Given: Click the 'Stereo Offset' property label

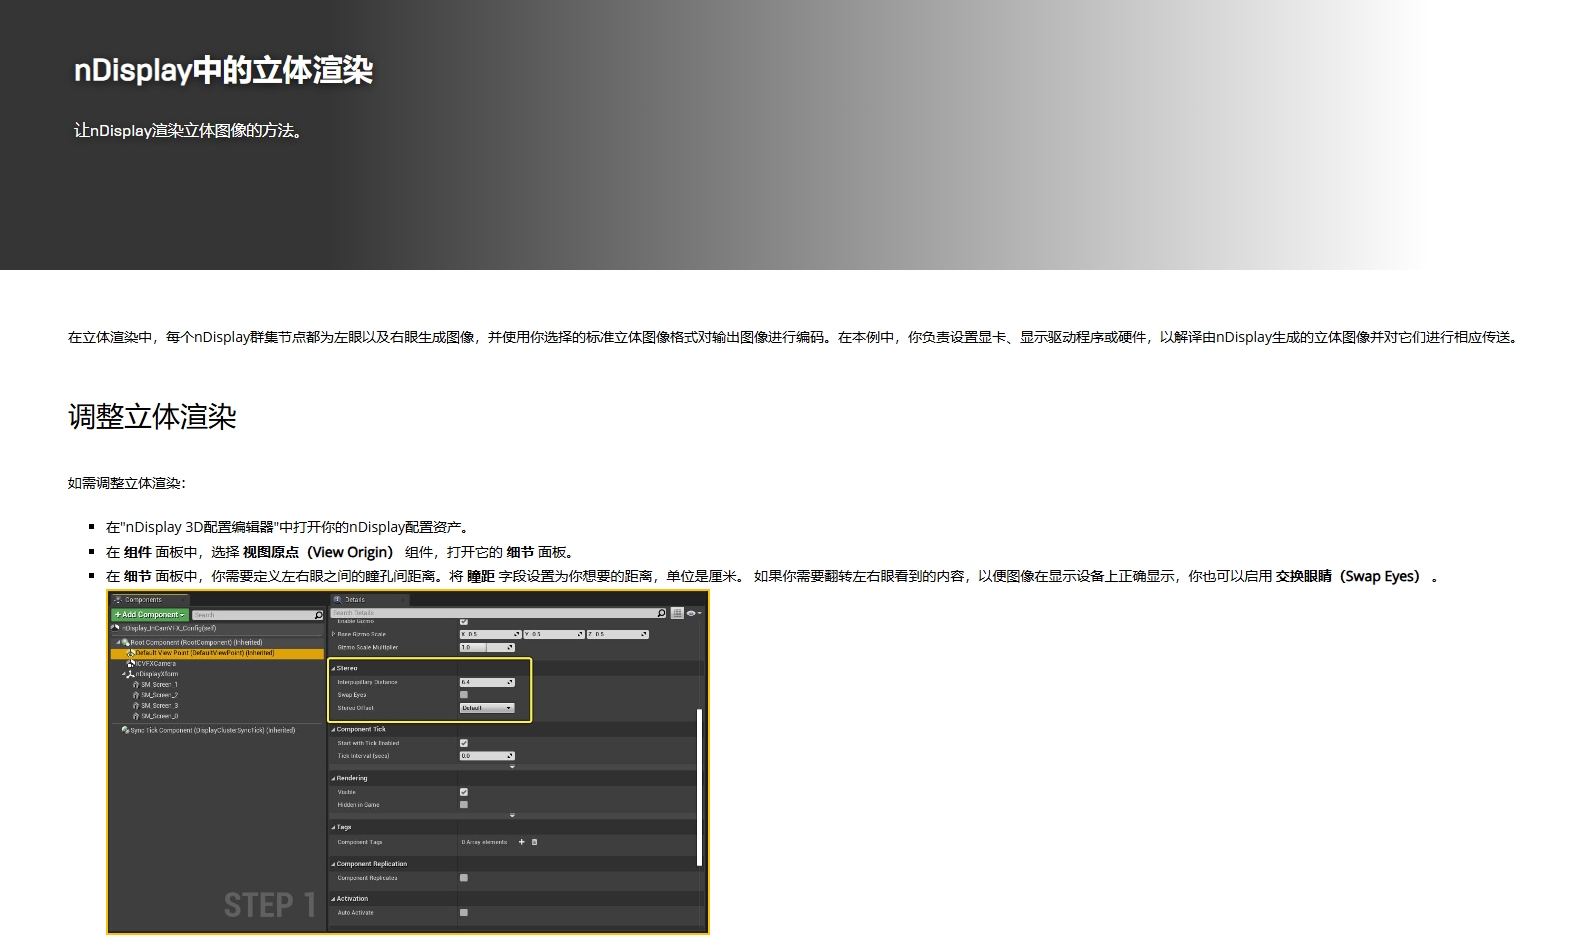Looking at the screenshot, I should [355, 708].
